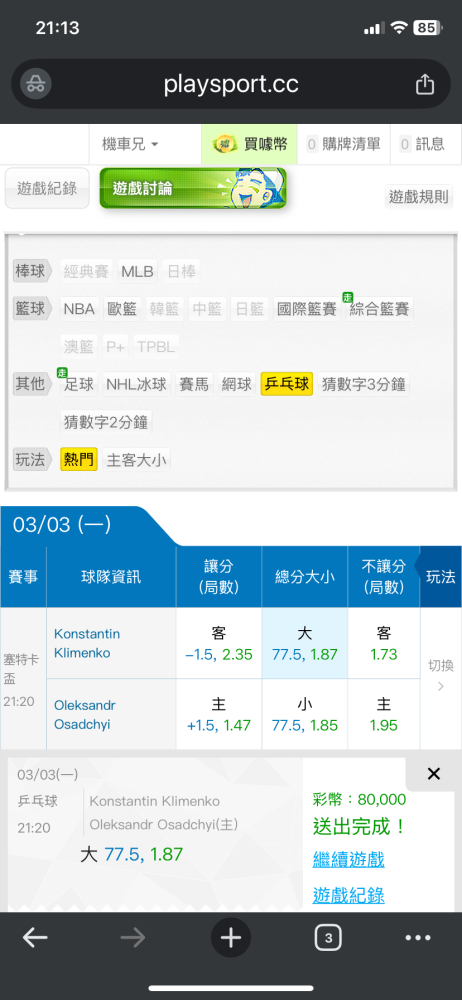Screen dimensions: 462x1000
Task: Select 歐籃 league tab
Action: click(x=122, y=309)
